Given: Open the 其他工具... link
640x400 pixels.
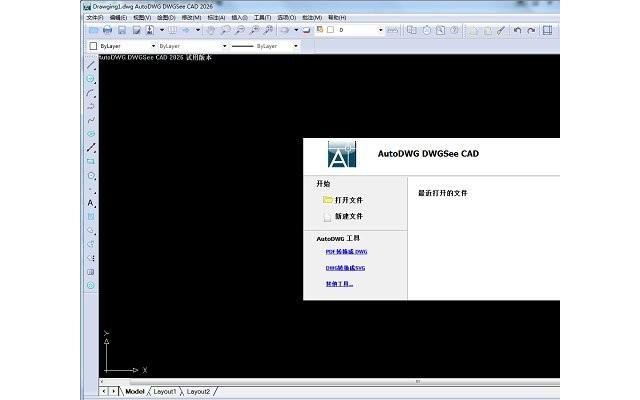Looking at the screenshot, I should (339, 284).
